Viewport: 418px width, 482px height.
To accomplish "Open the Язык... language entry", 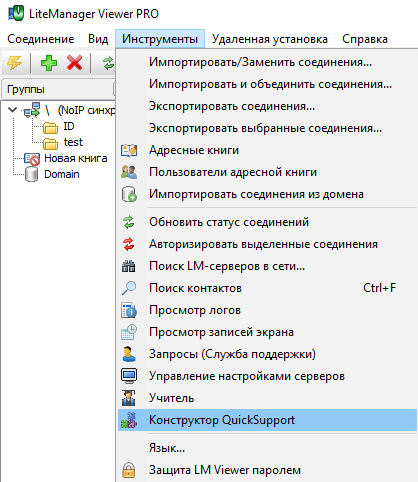I will [x=267, y=448].
